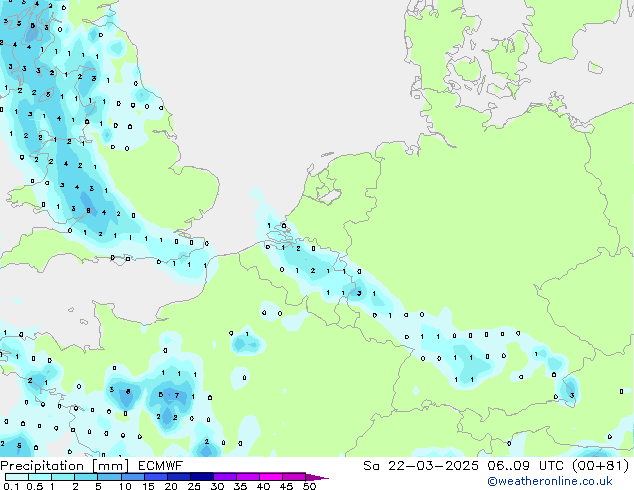Screen dimensions: 634x490
Task: Select the 45–50 mm legend swatch
Action: click(294, 477)
